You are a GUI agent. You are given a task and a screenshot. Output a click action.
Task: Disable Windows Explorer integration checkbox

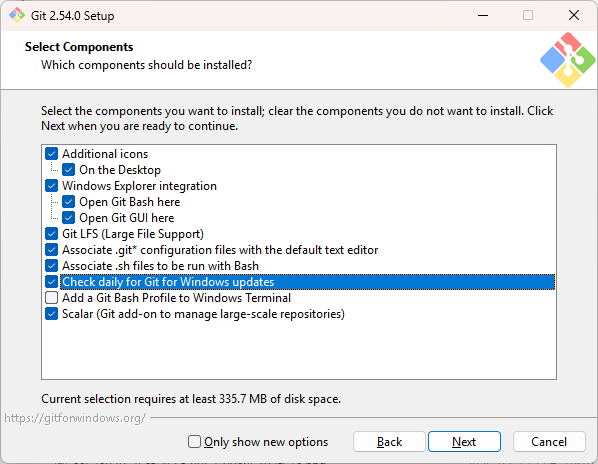tap(51, 186)
